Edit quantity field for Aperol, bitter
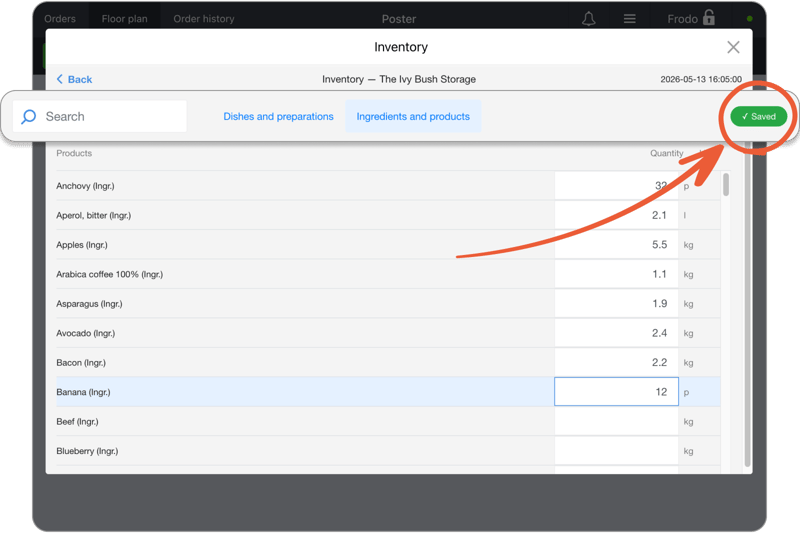Screen dimensions: 800x533 tap(616, 215)
